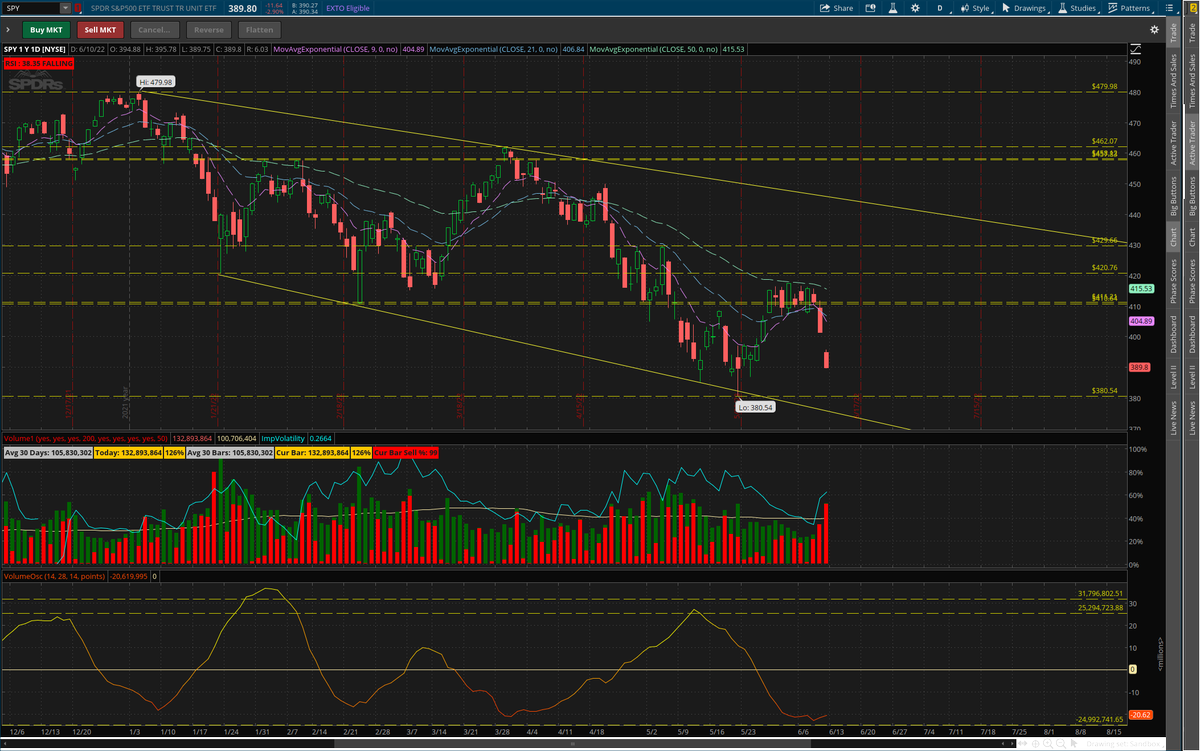Select inner-column Times And Sales tab
The width and height of the screenshot is (1200, 751).
[1174, 80]
